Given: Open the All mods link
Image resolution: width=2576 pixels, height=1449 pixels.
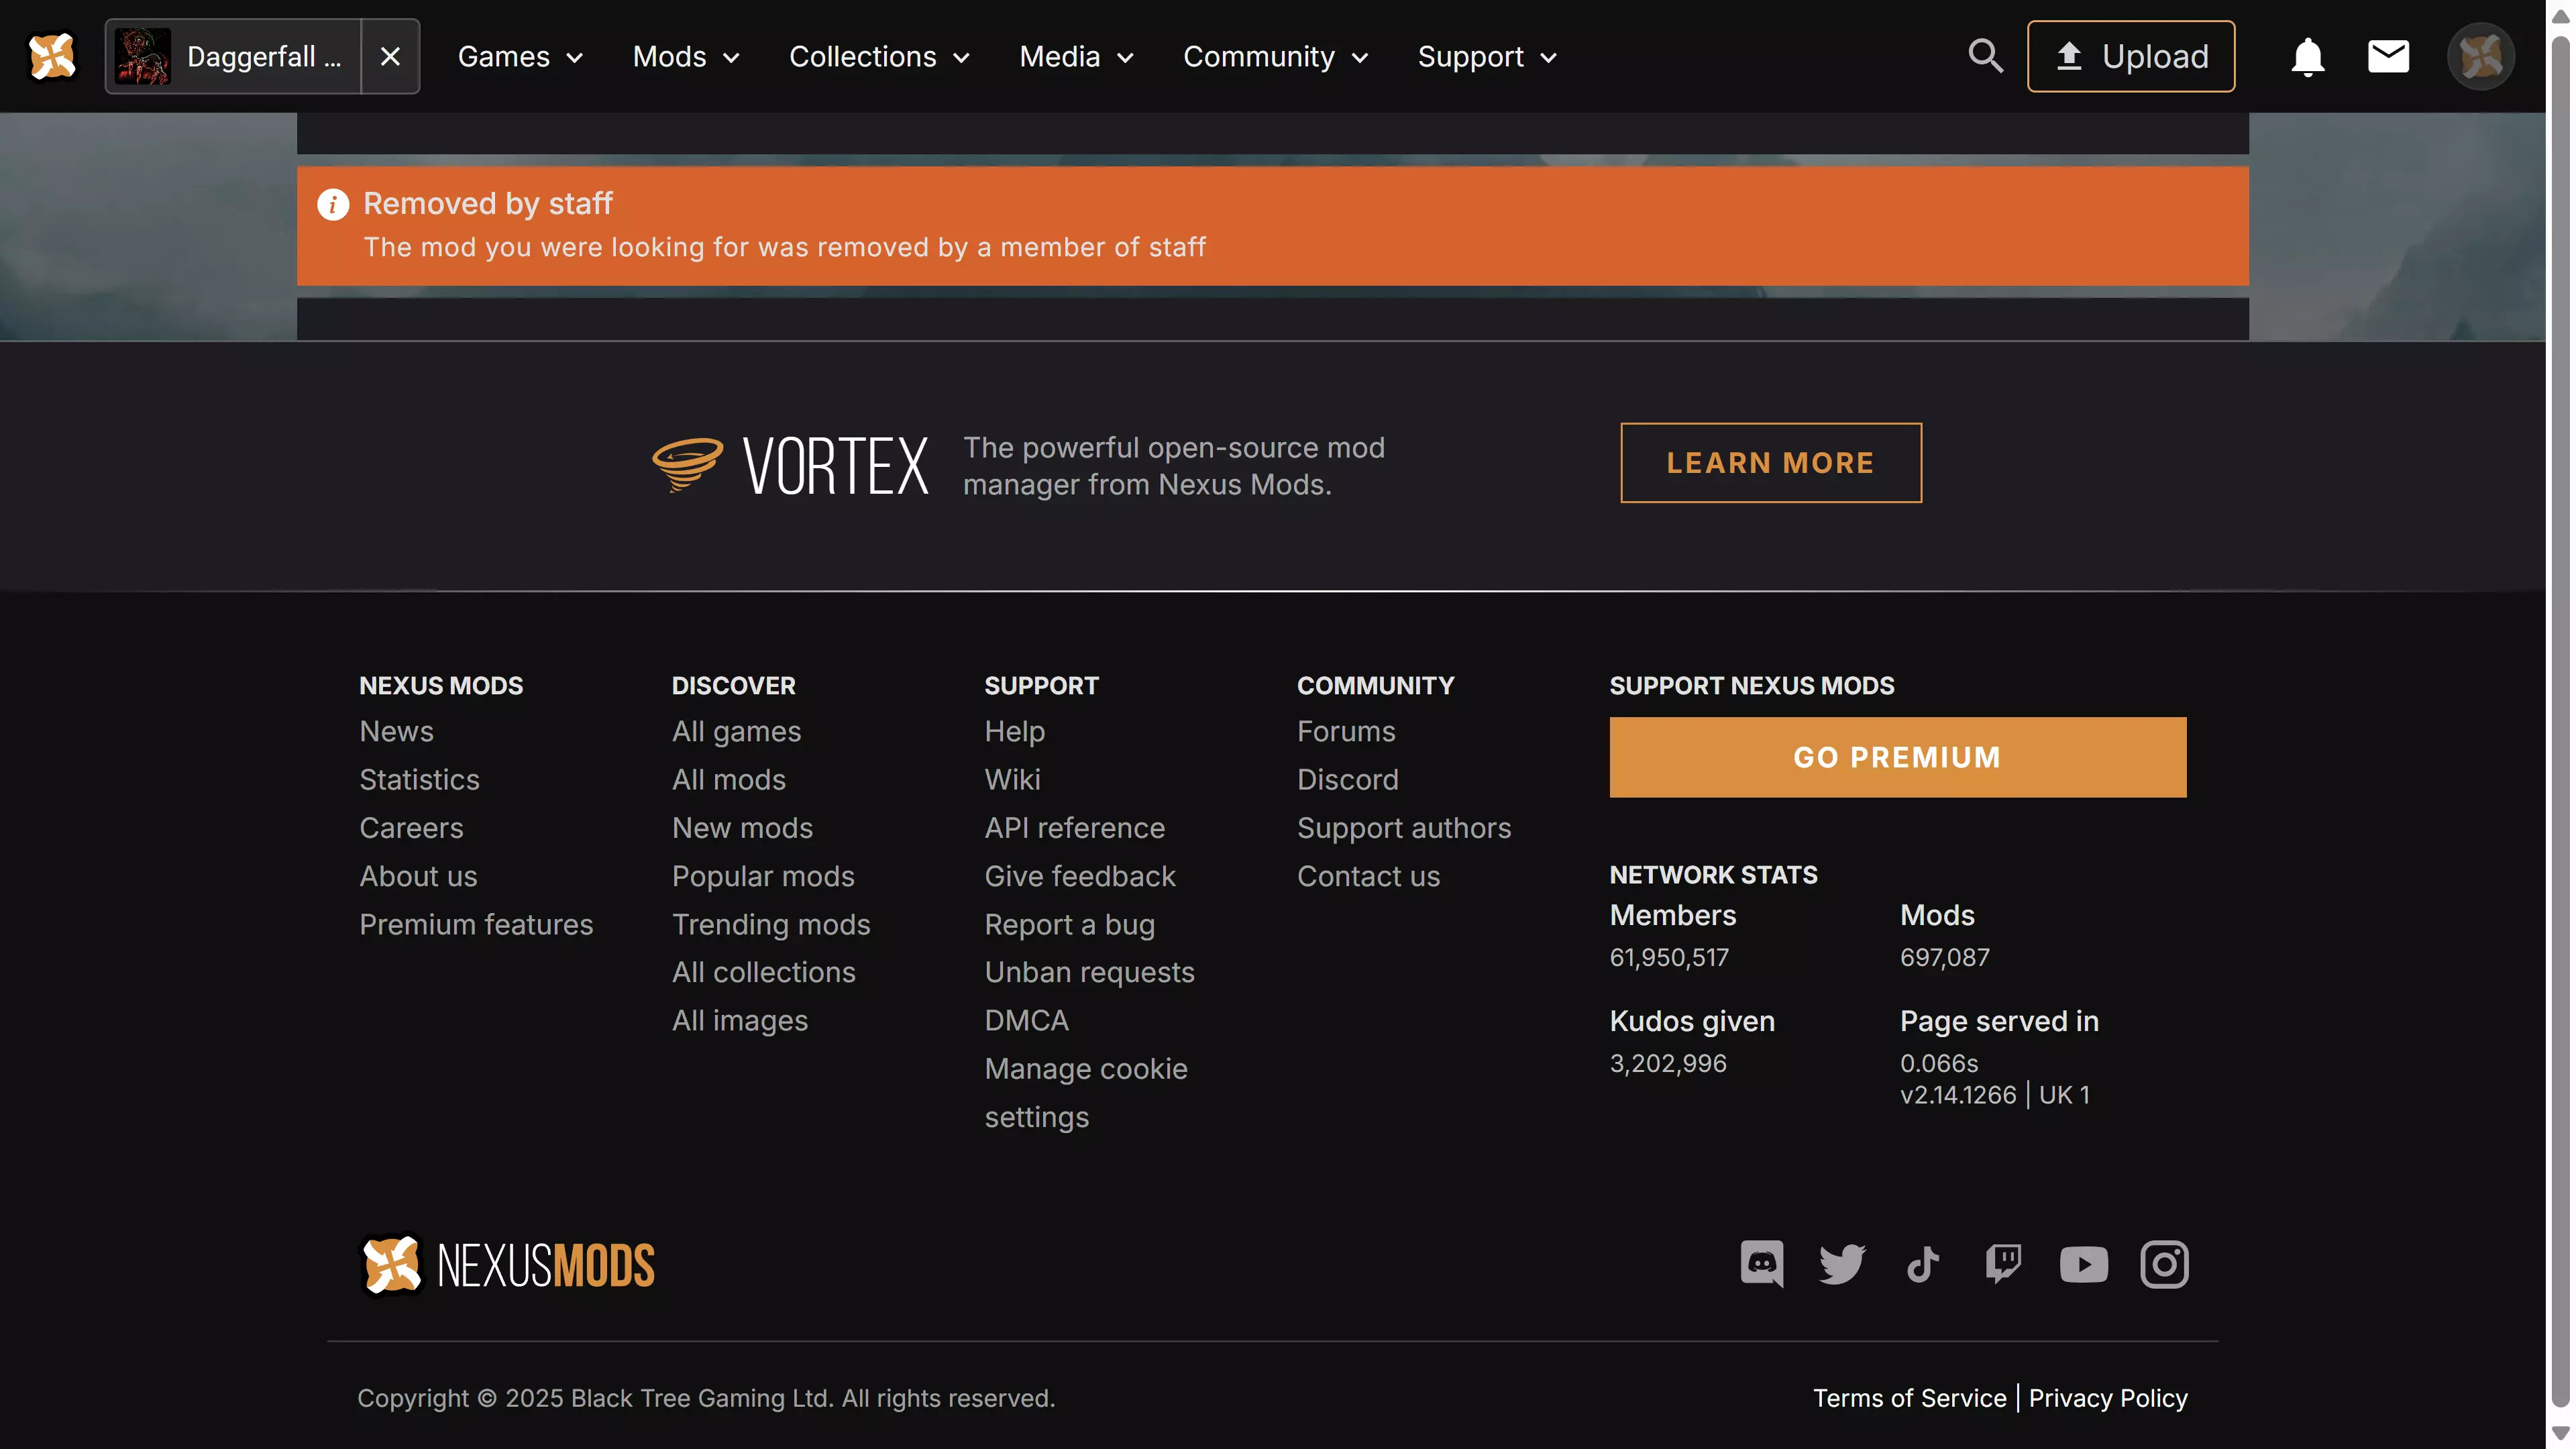Looking at the screenshot, I should coord(728,779).
